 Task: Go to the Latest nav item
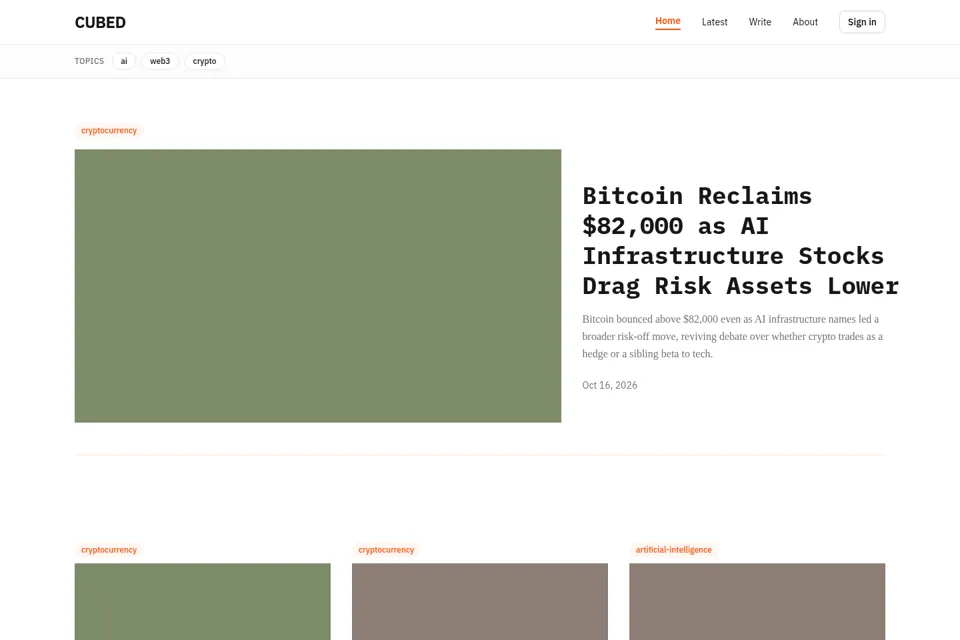tap(714, 22)
